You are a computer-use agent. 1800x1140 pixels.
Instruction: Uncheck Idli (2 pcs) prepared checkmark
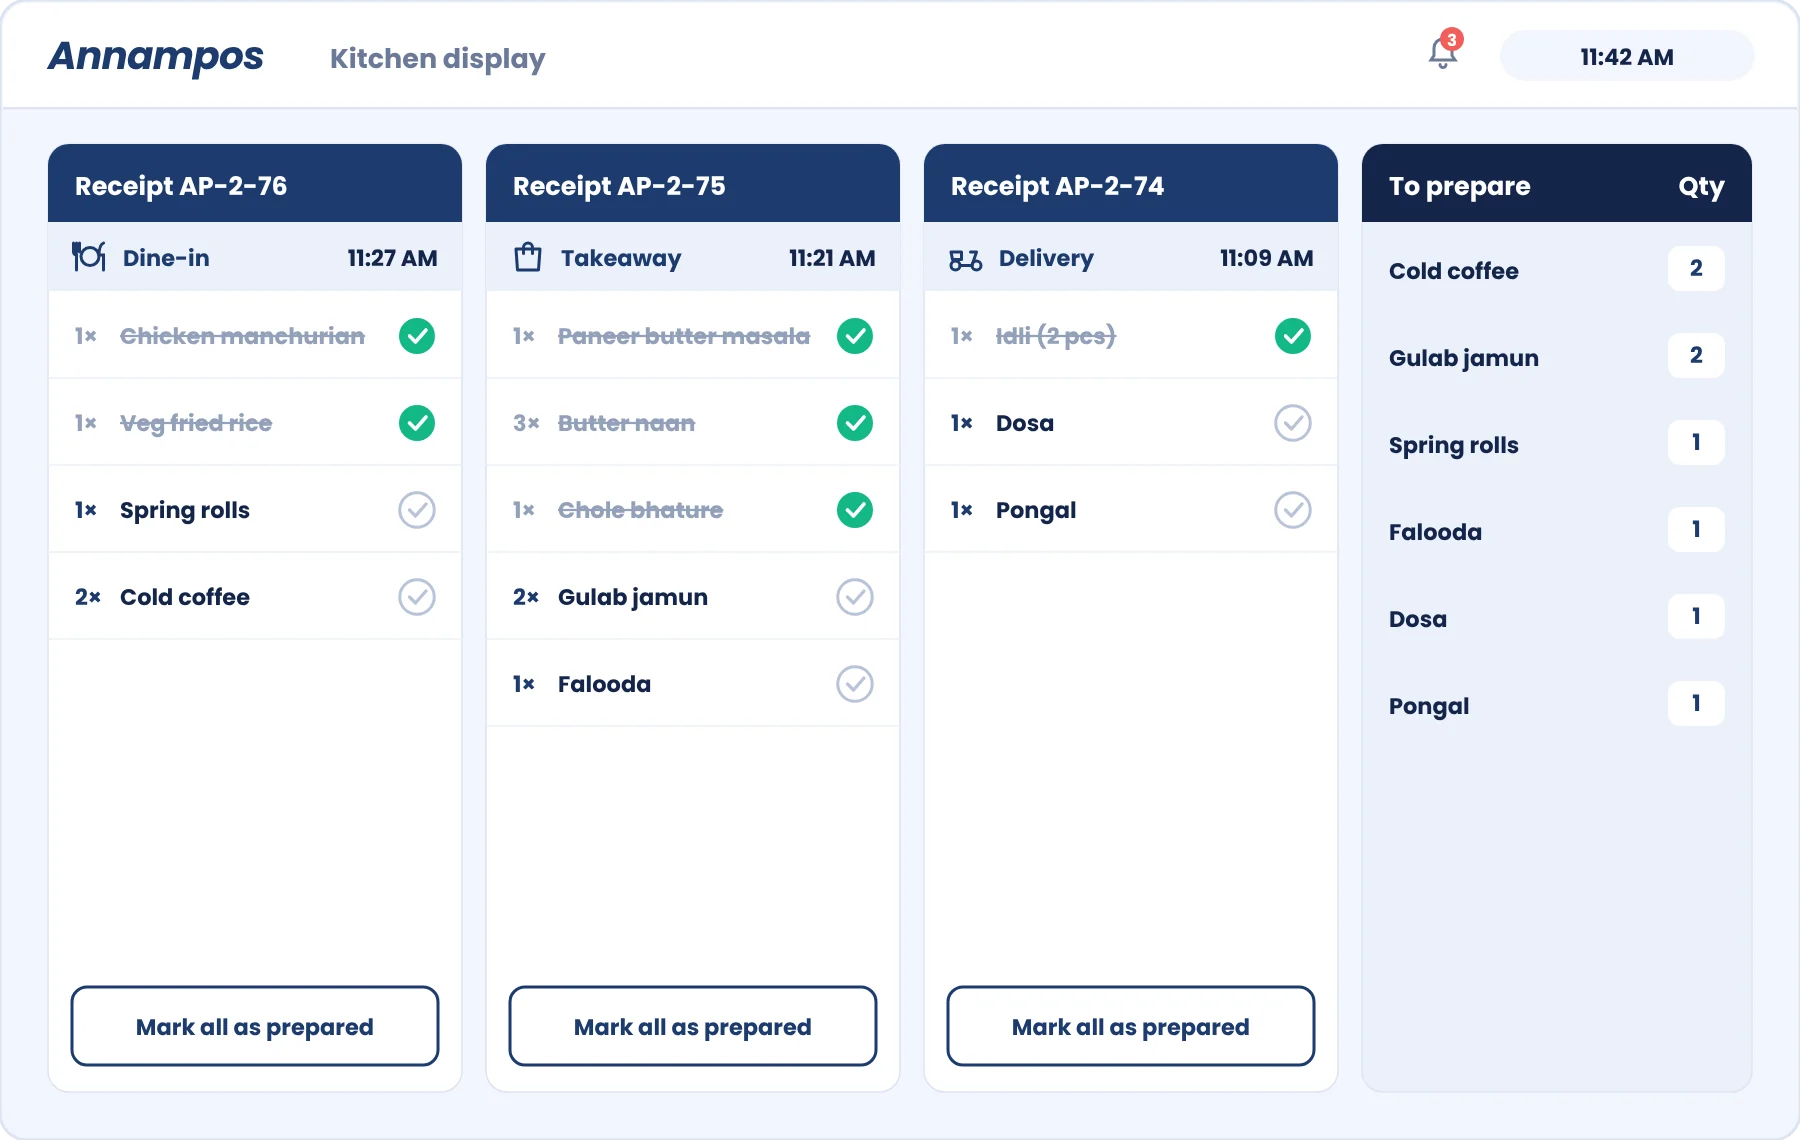coord(1293,336)
